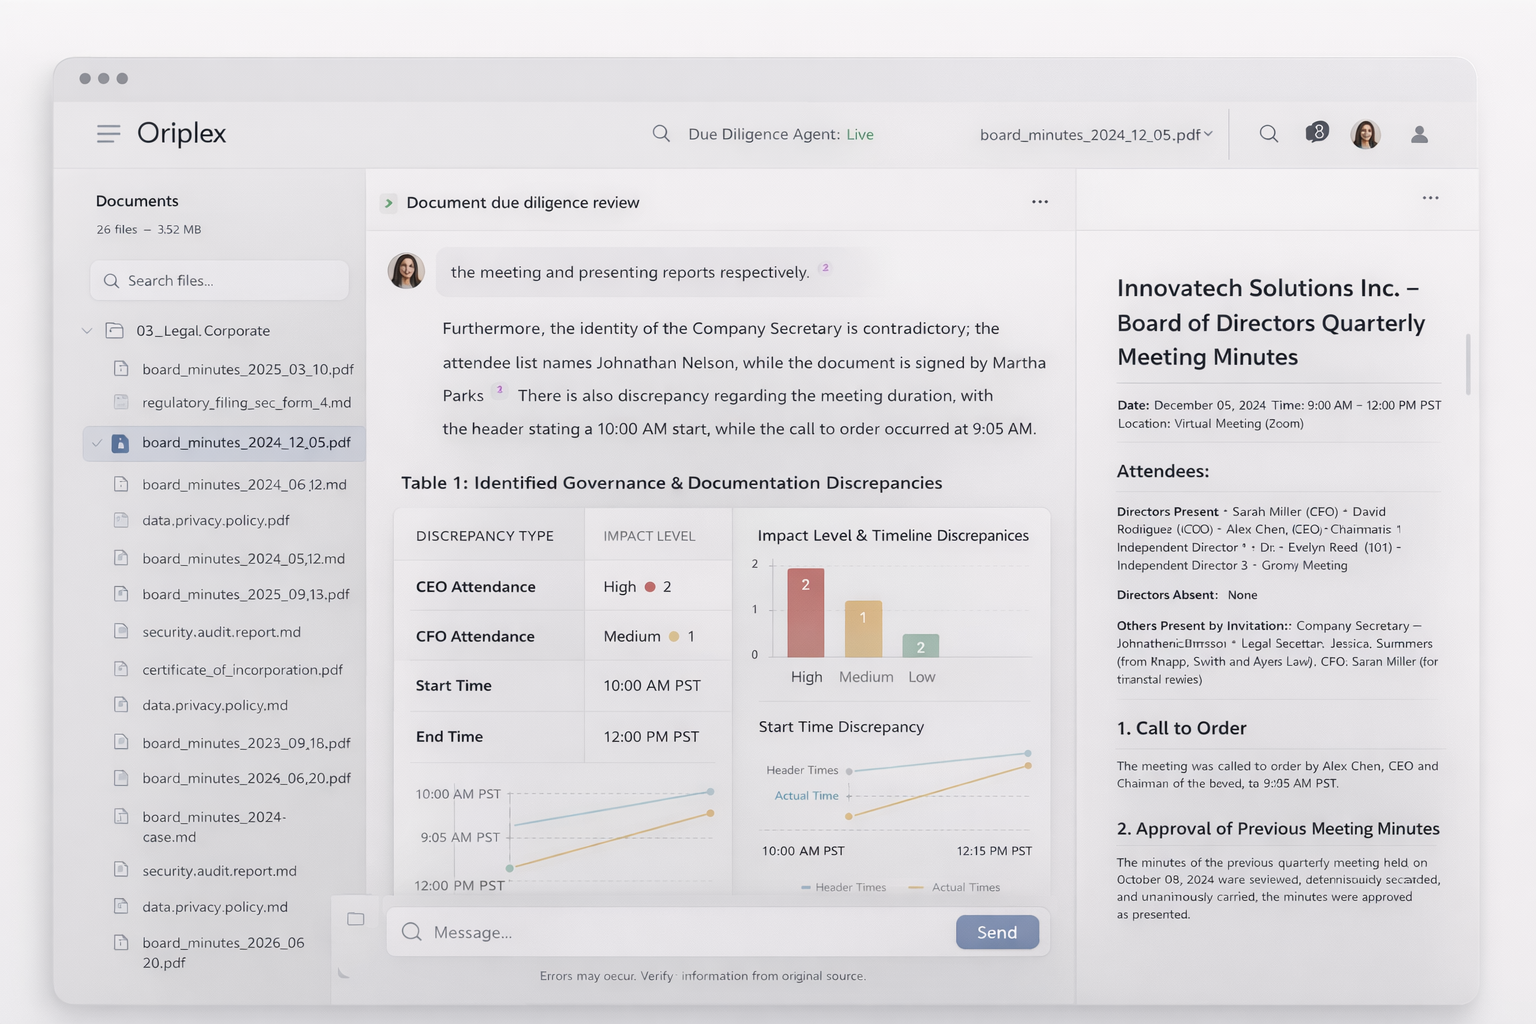
Task: Click the document preview vertical scrollbar
Action: pos(1468,364)
